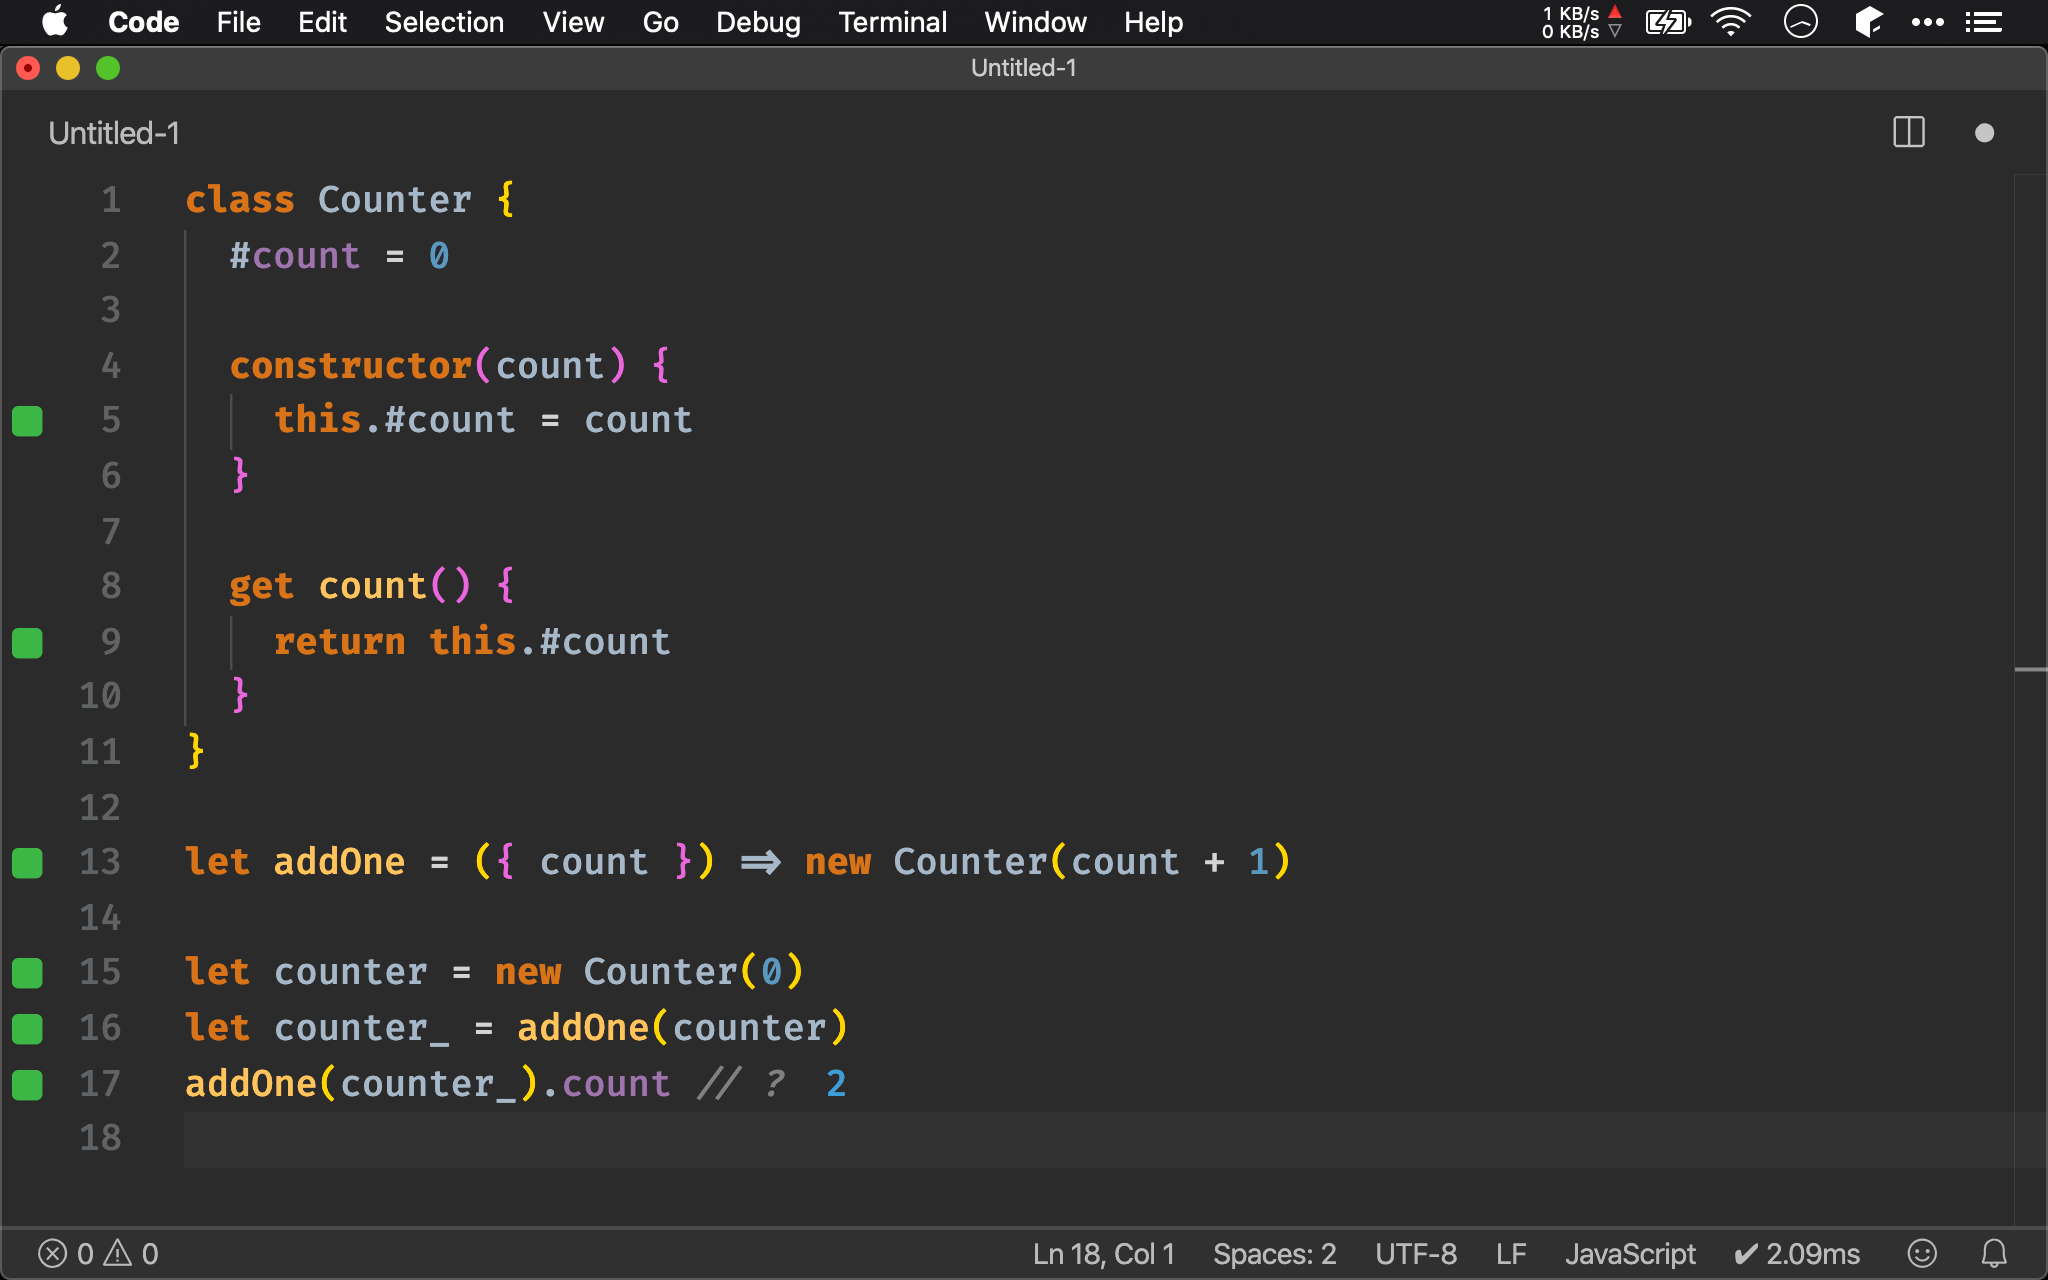Click the split editor icon
This screenshot has height=1280, width=2048.
pos(1908,133)
